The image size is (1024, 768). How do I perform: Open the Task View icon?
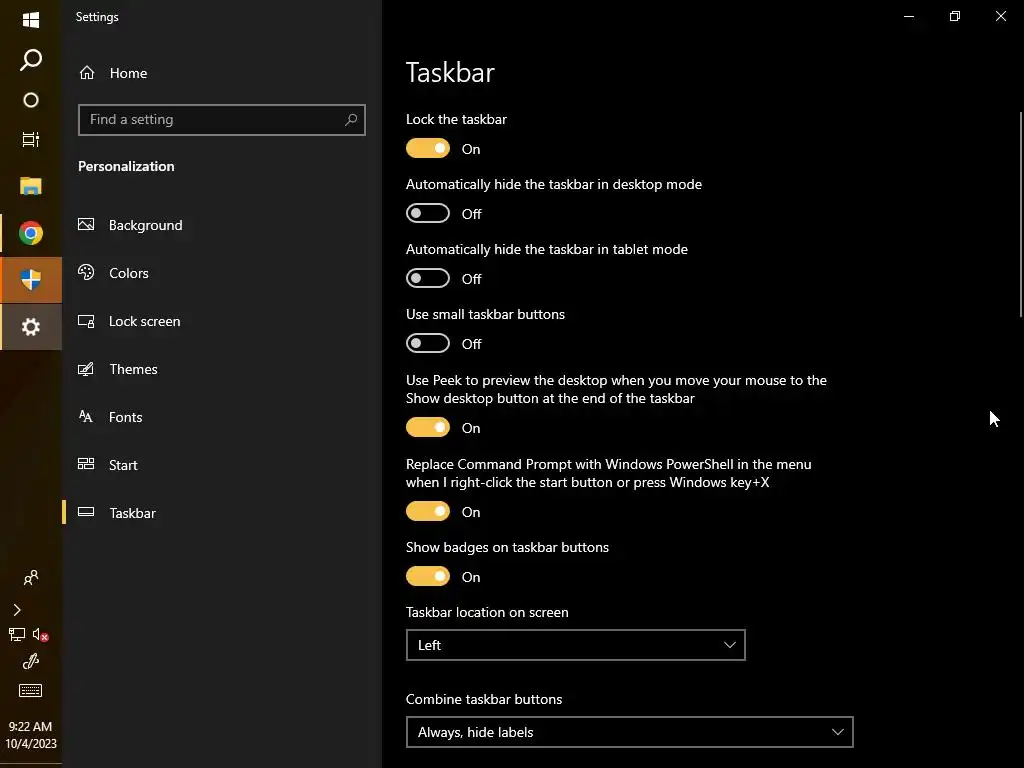coord(31,140)
